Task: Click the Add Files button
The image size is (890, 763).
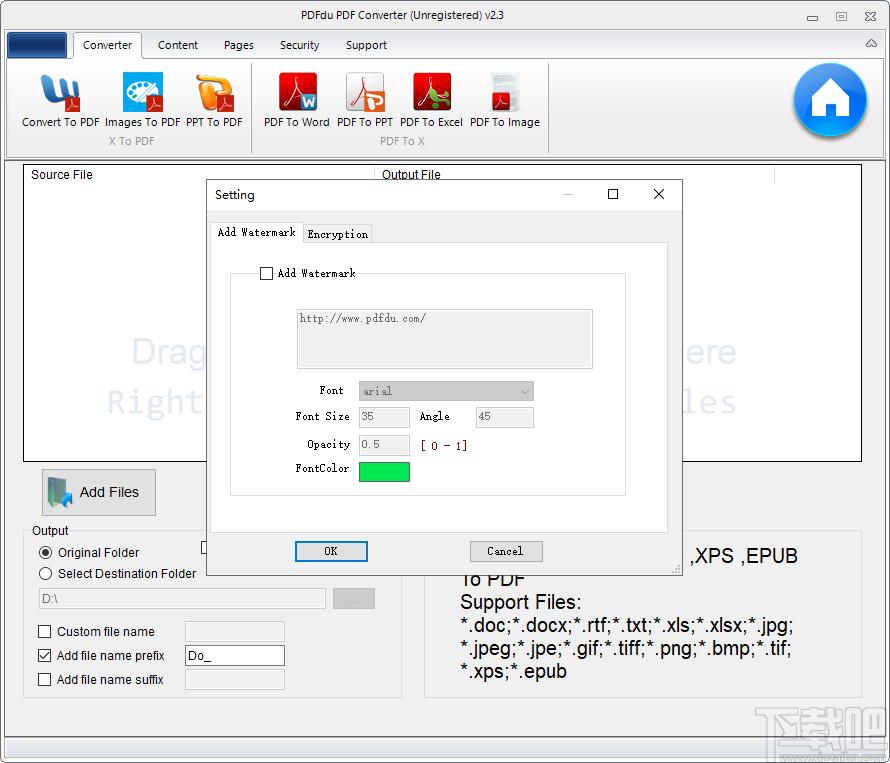Action: point(99,492)
